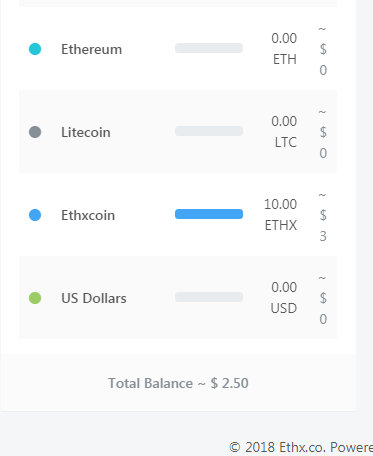Click the gray Litecoin color dot

(35, 132)
